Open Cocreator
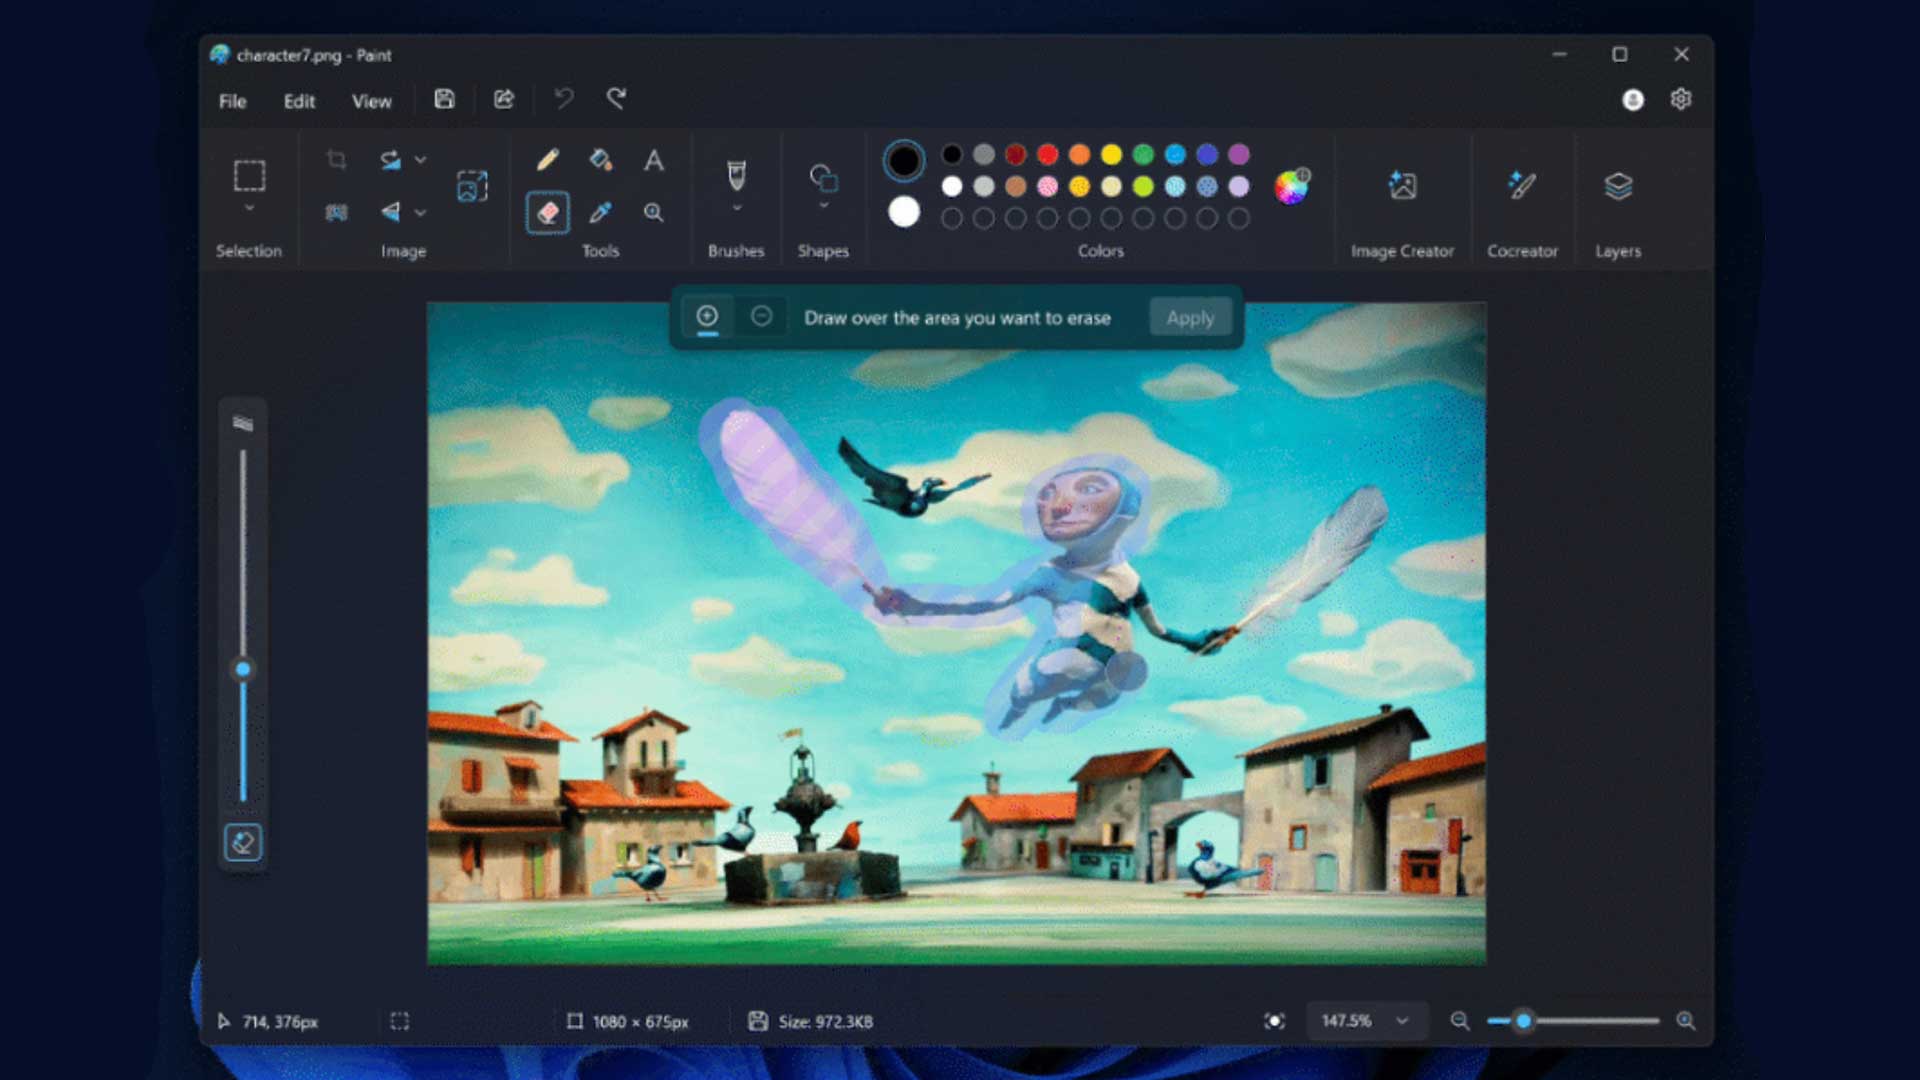The image size is (1920, 1080). [x=1522, y=186]
